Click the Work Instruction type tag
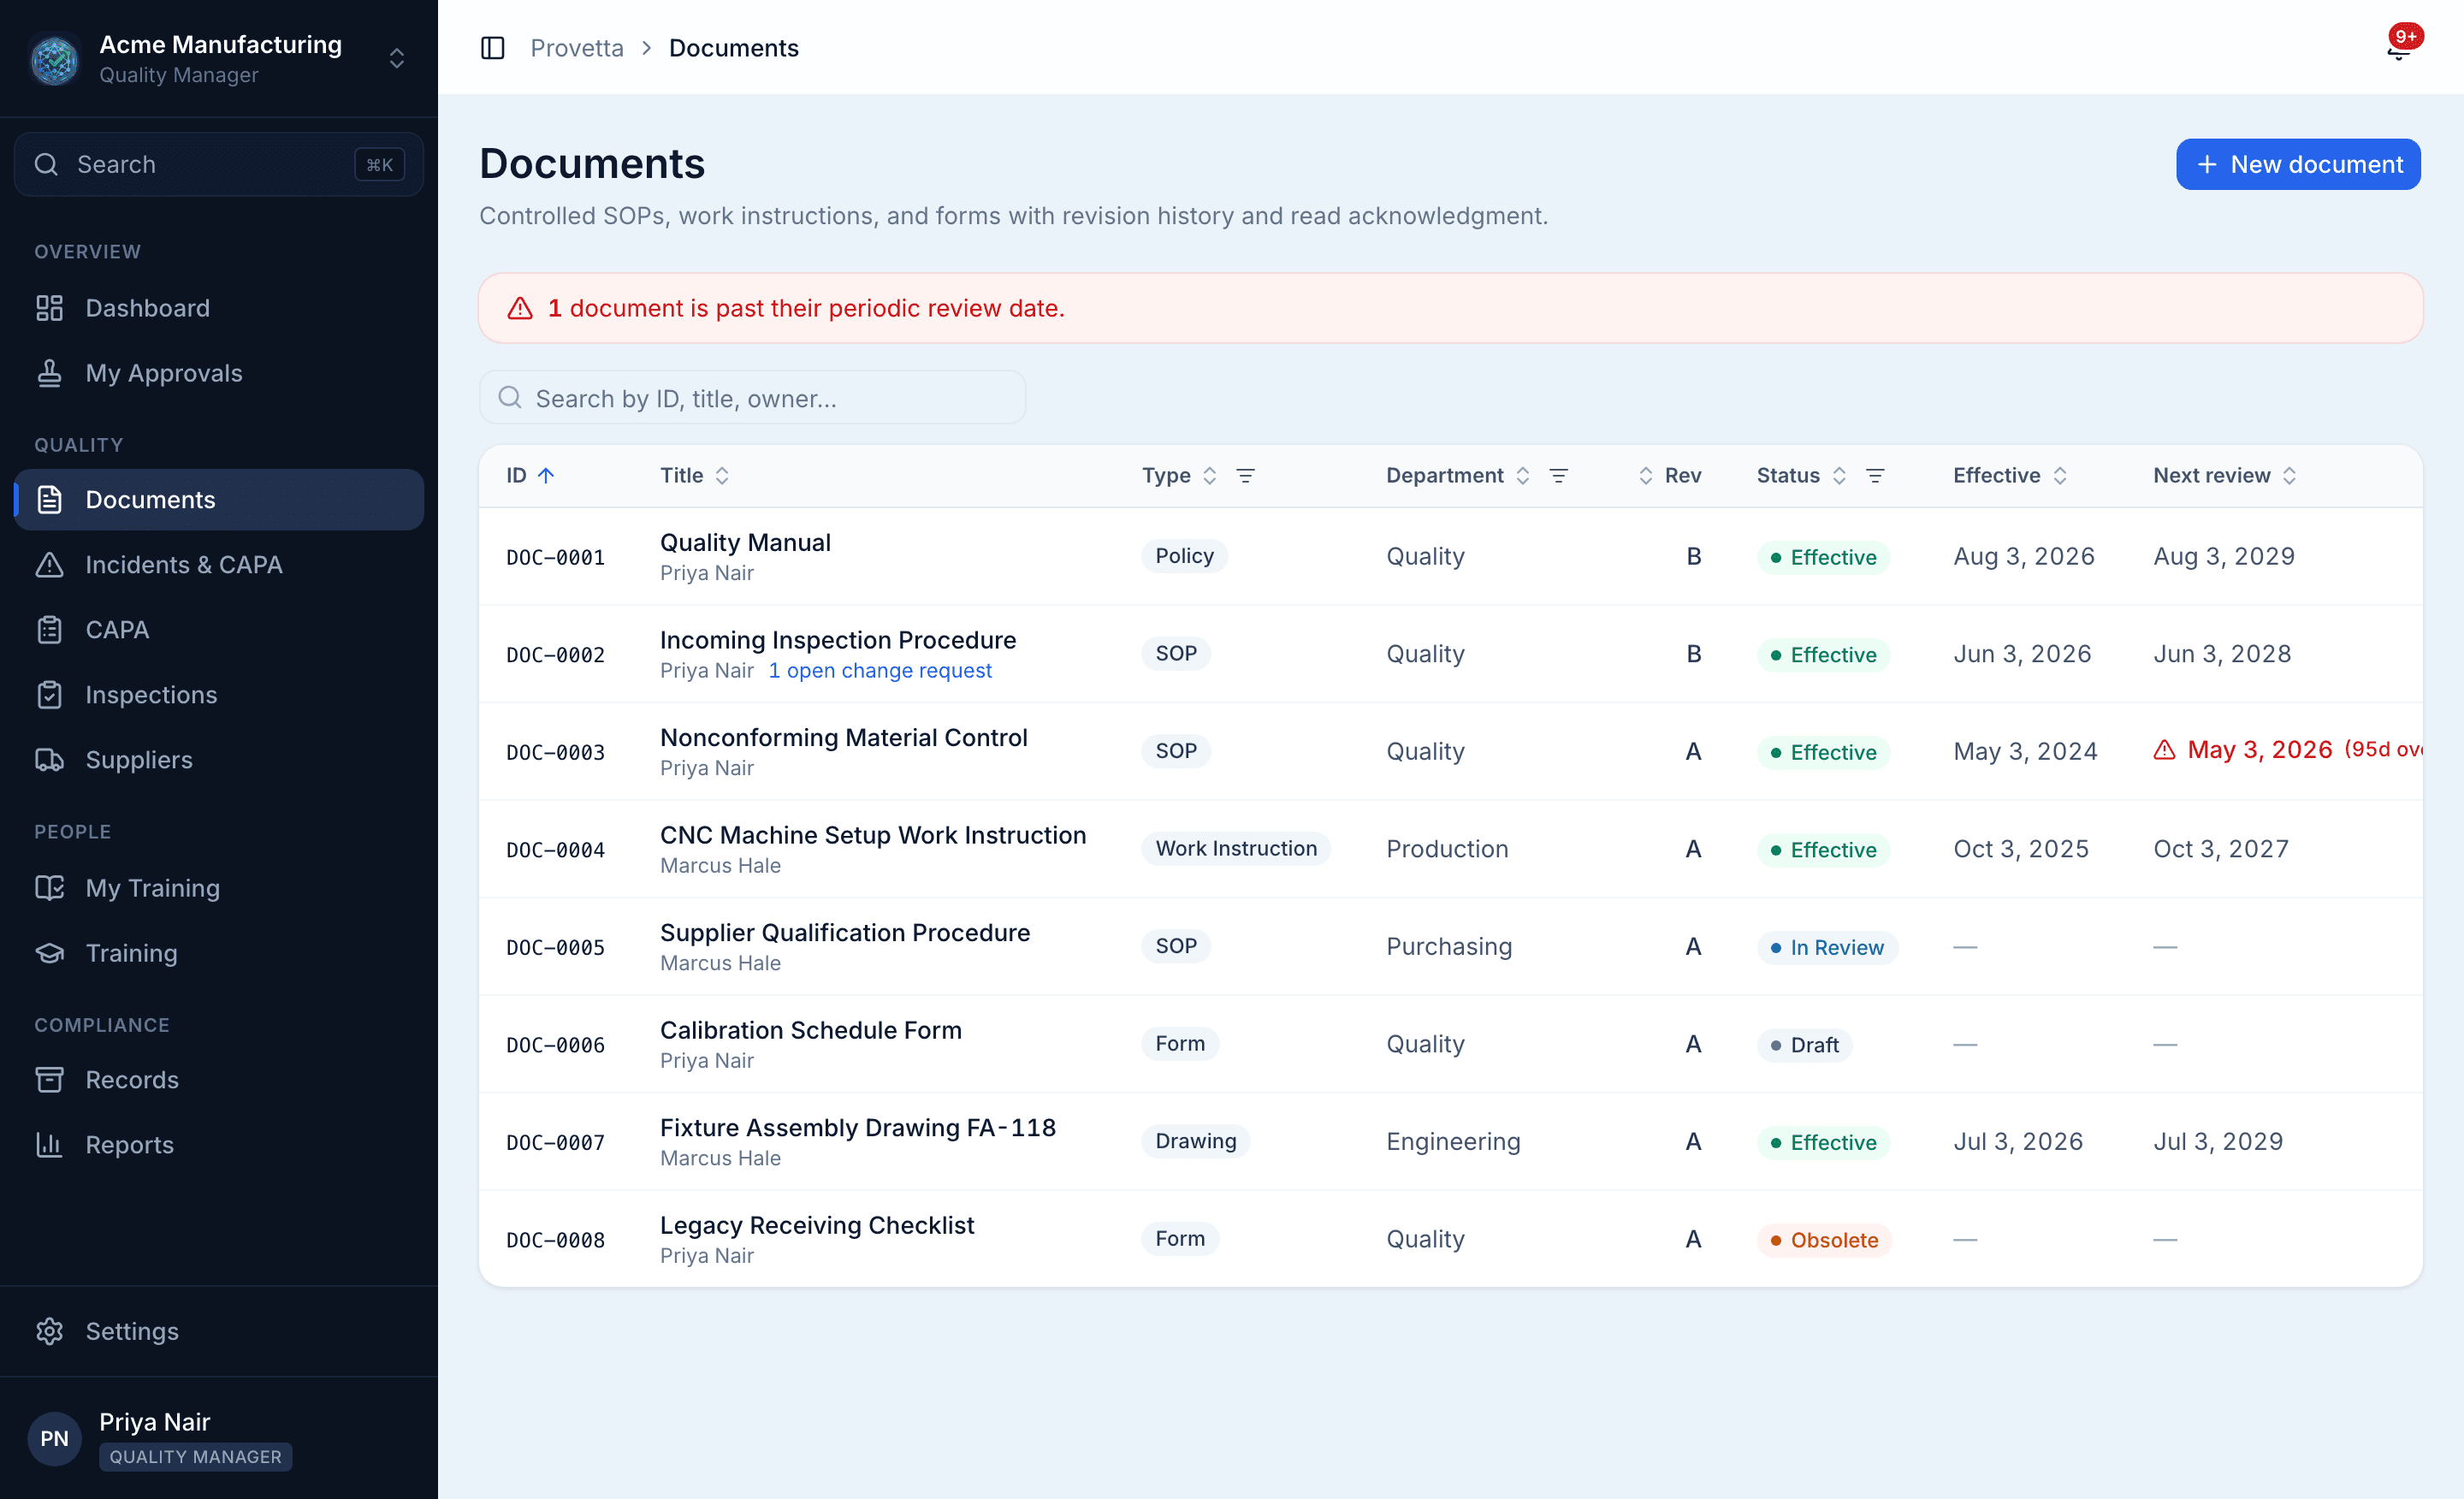The image size is (2464, 1499). pyautogui.click(x=1236, y=849)
